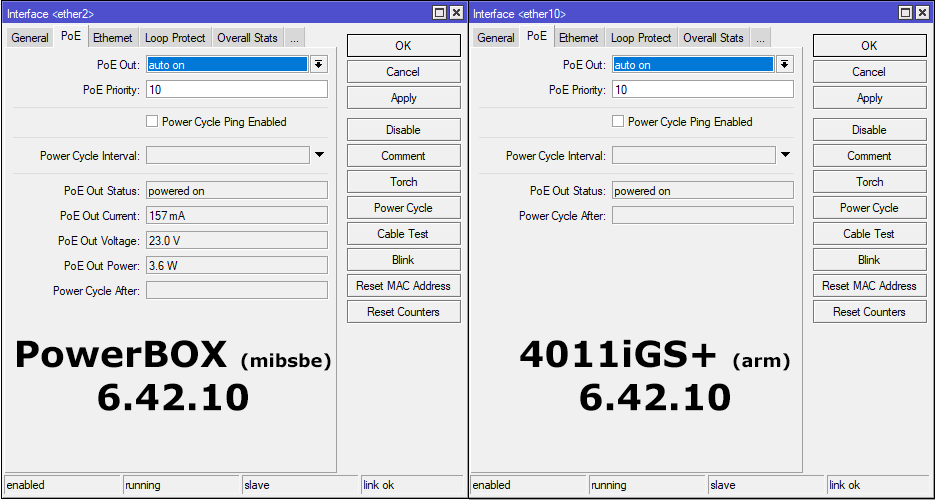The width and height of the screenshot is (935, 500).
Task: Click Power Cycle Interval field in ether2 window
Action: pyautogui.click(x=228, y=156)
